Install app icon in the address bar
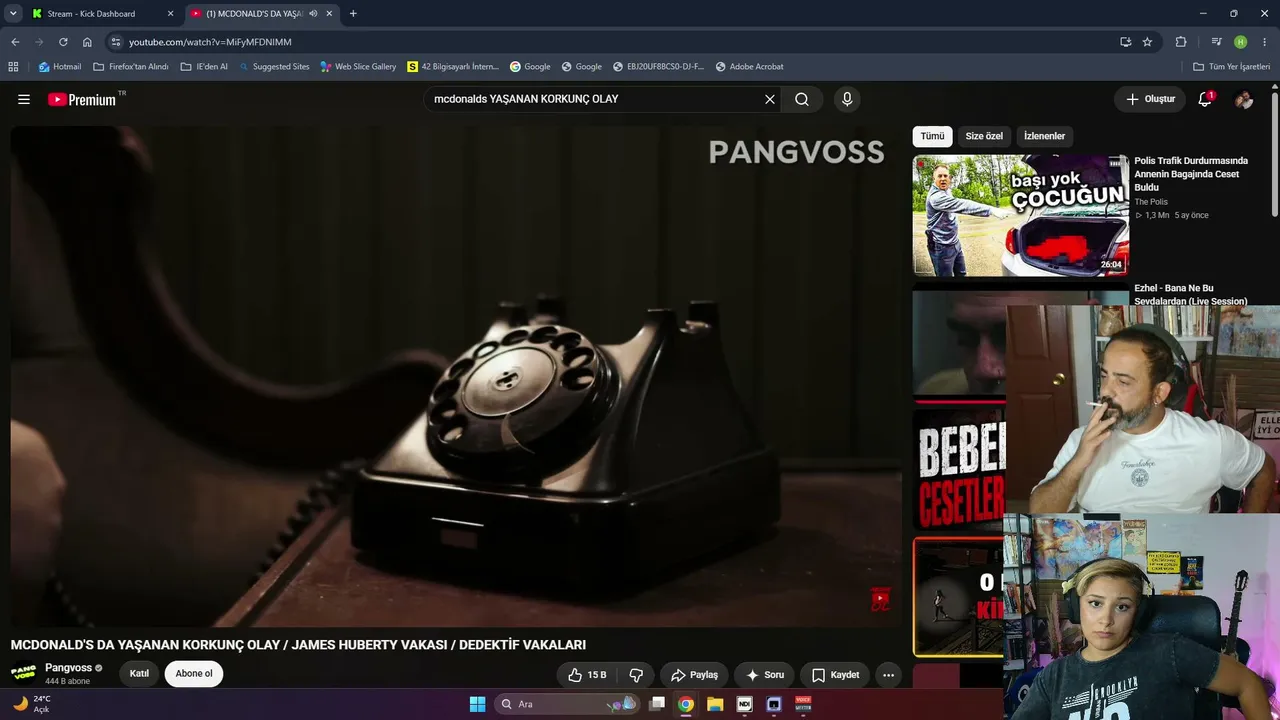Viewport: 1280px width, 720px height. tap(1126, 42)
